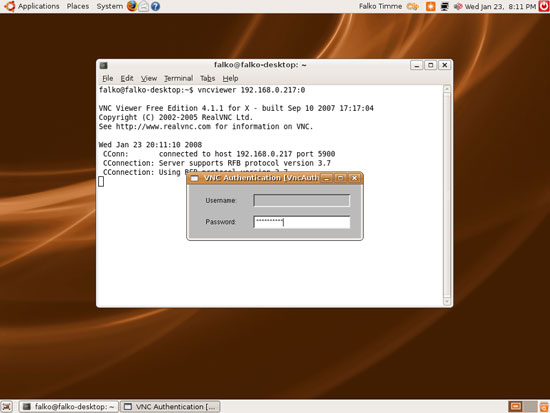The width and height of the screenshot is (550, 413).
Task: Switch to VNC Authentication taskbar entry
Action: (170, 407)
